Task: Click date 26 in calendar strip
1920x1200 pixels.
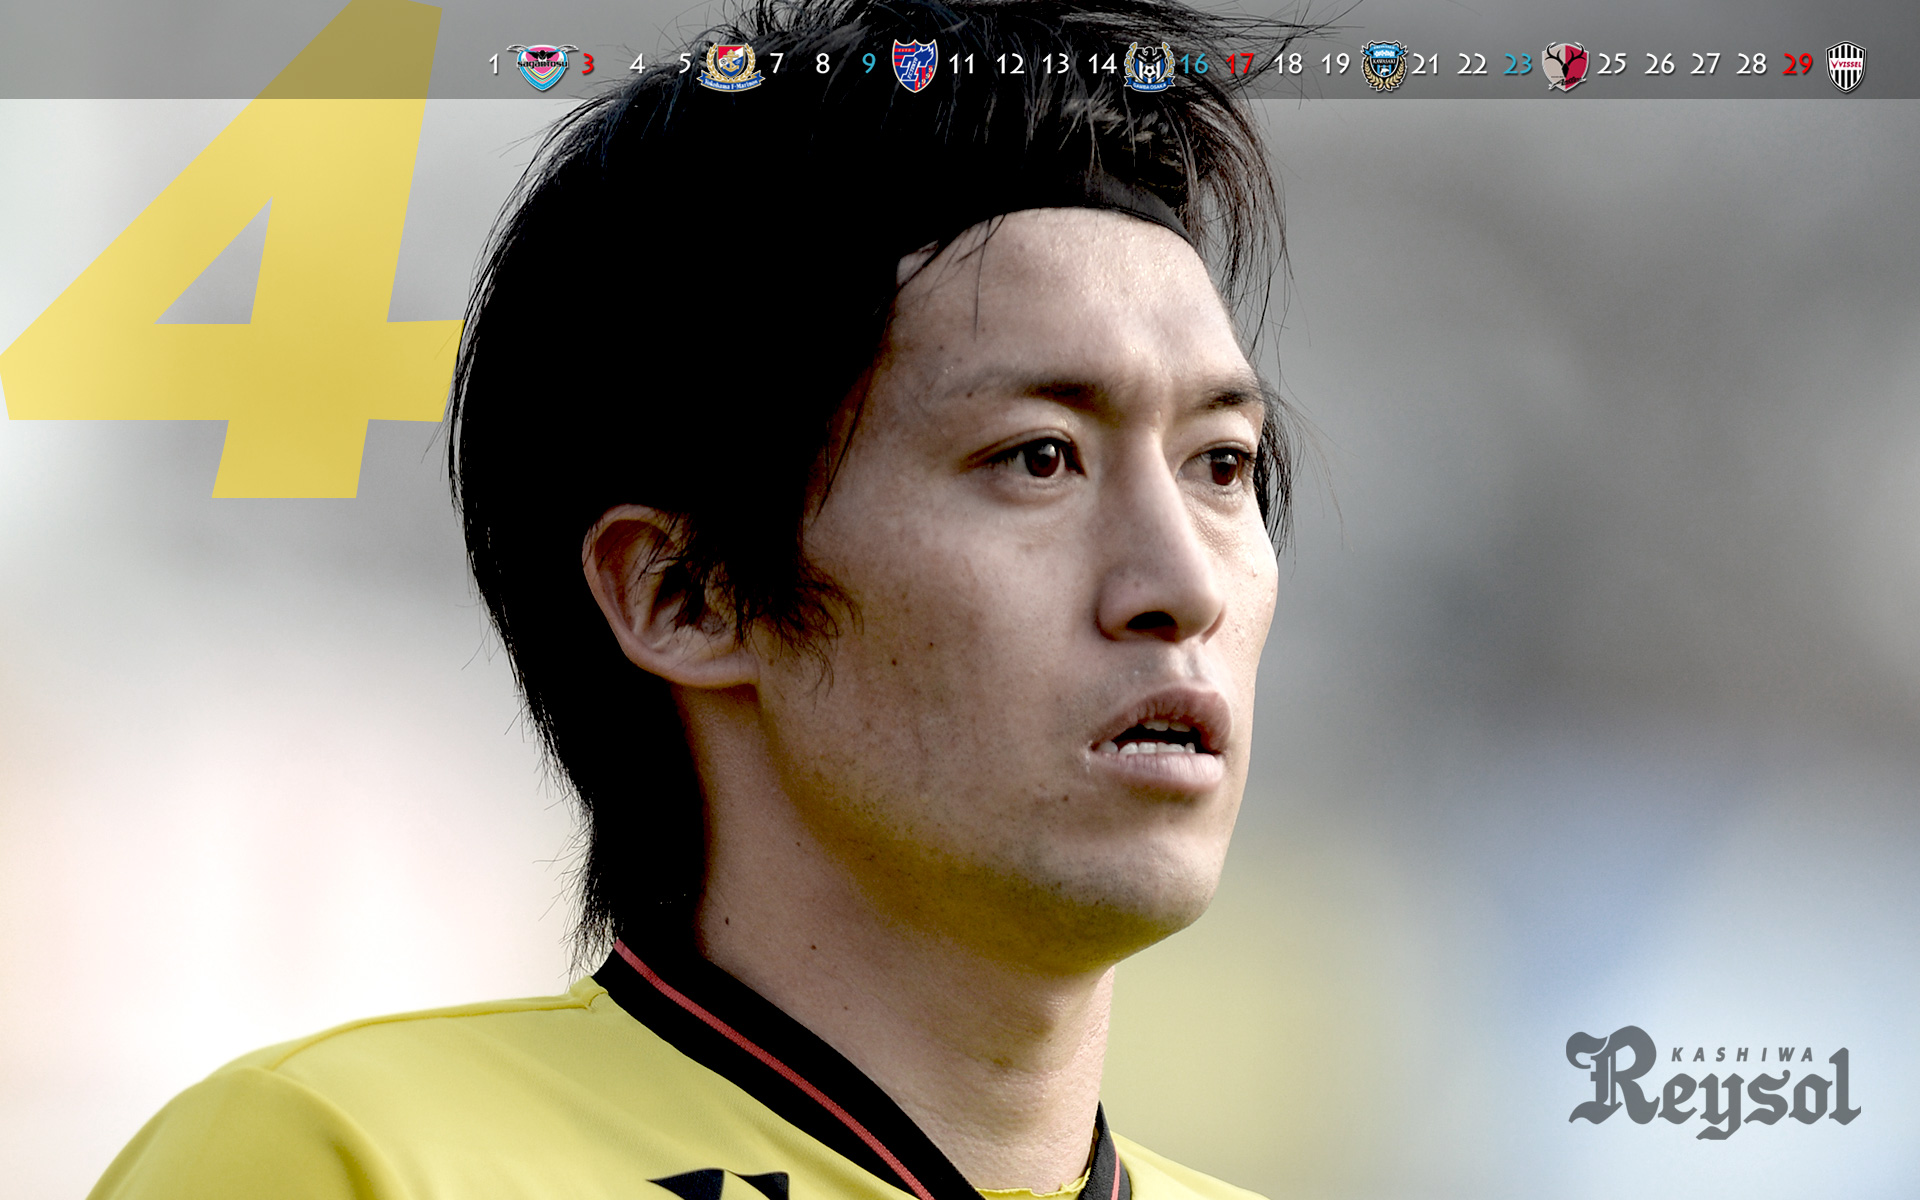Action: [1659, 65]
